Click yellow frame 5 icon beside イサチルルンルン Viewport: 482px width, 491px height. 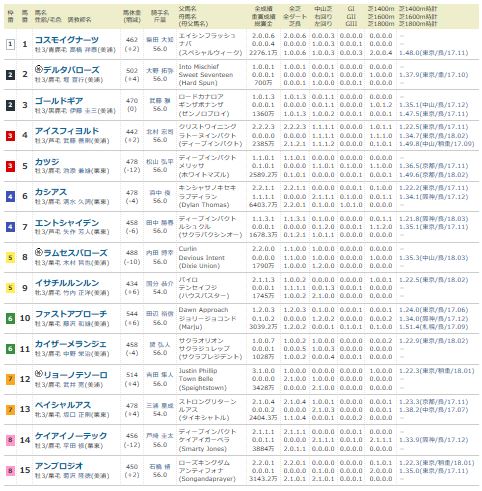10,288
